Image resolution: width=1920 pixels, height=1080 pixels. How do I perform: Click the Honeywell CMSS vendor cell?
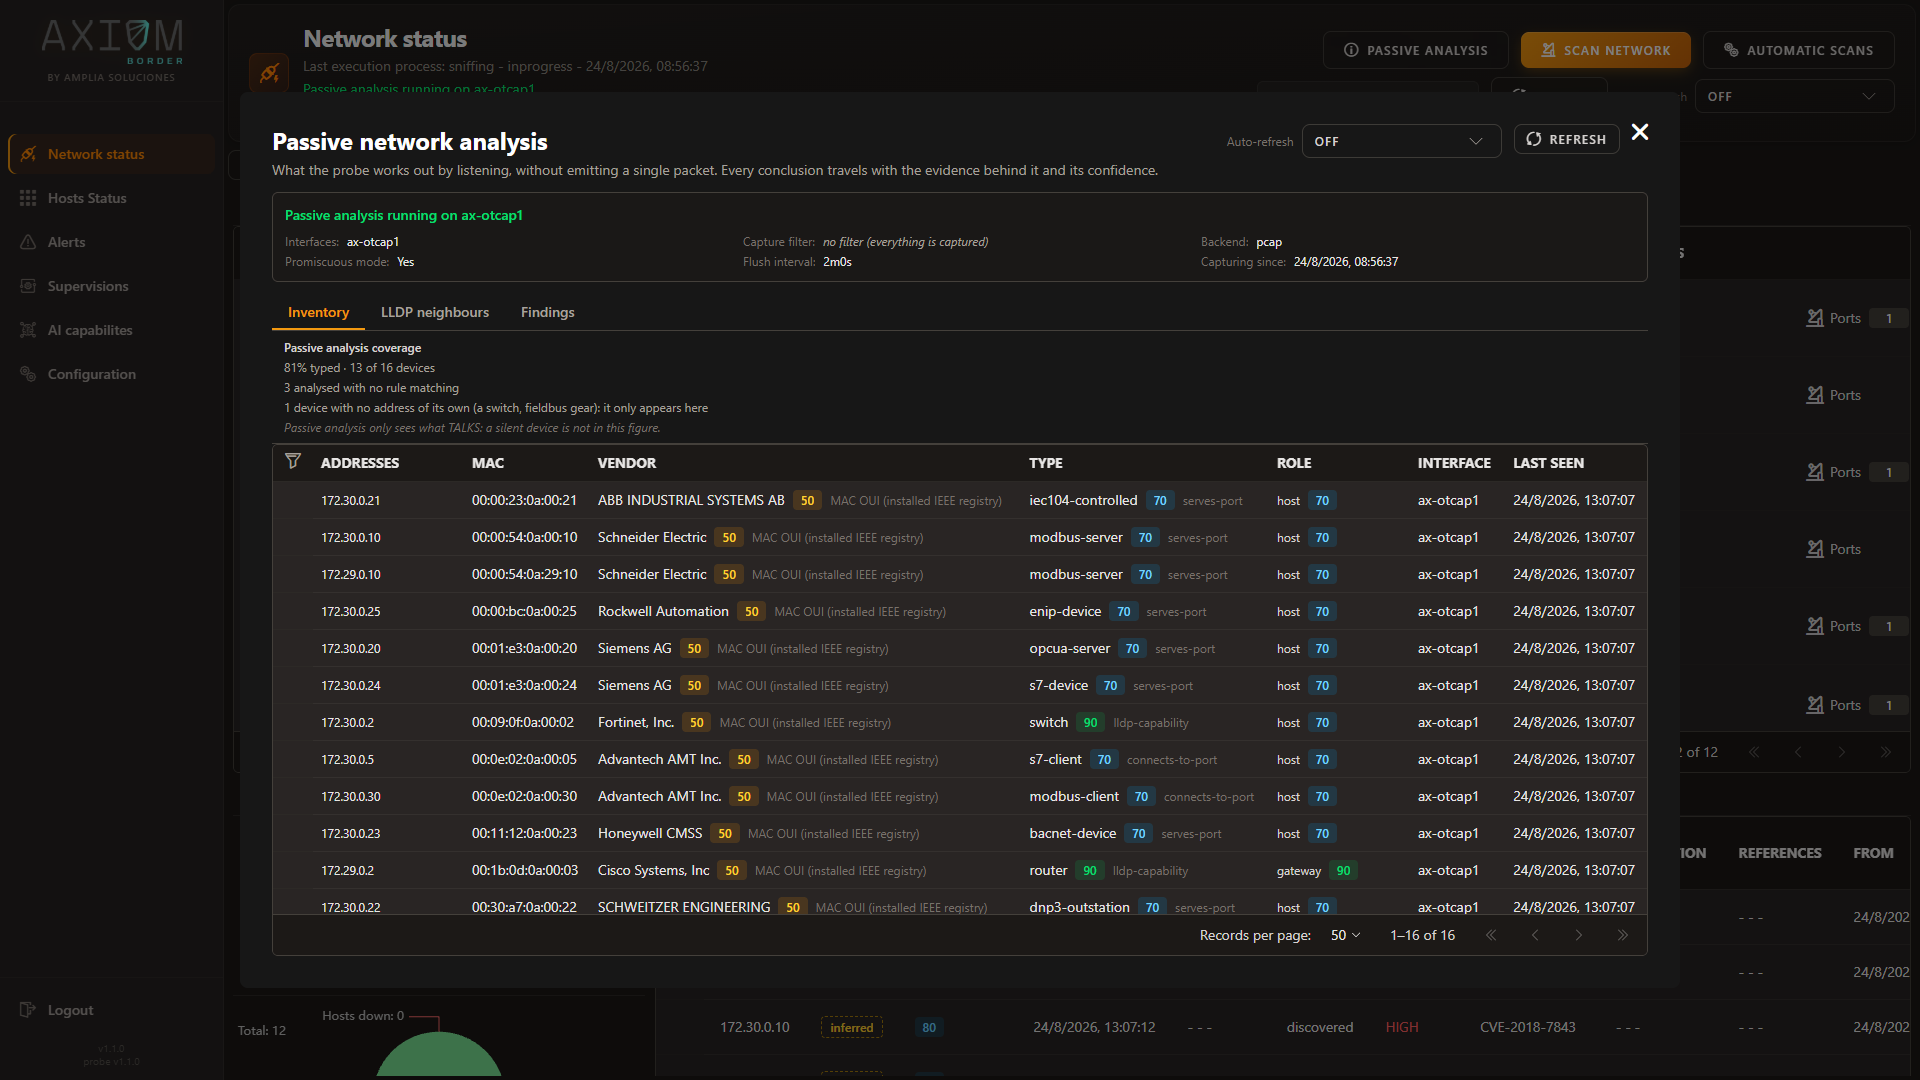pyautogui.click(x=650, y=833)
